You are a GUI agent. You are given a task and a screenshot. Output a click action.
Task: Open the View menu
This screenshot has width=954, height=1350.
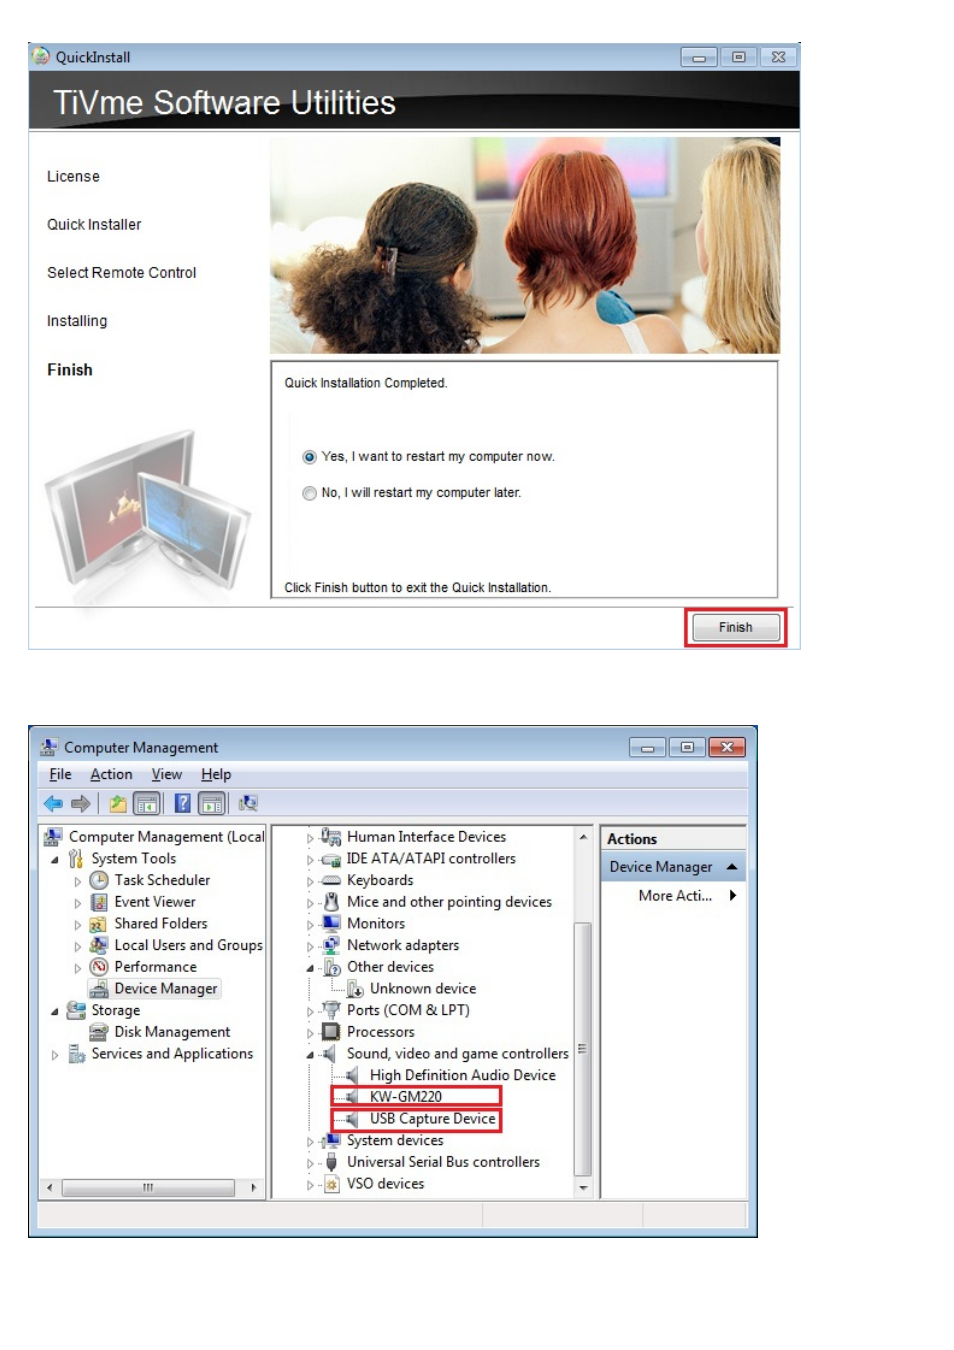pyautogui.click(x=167, y=774)
